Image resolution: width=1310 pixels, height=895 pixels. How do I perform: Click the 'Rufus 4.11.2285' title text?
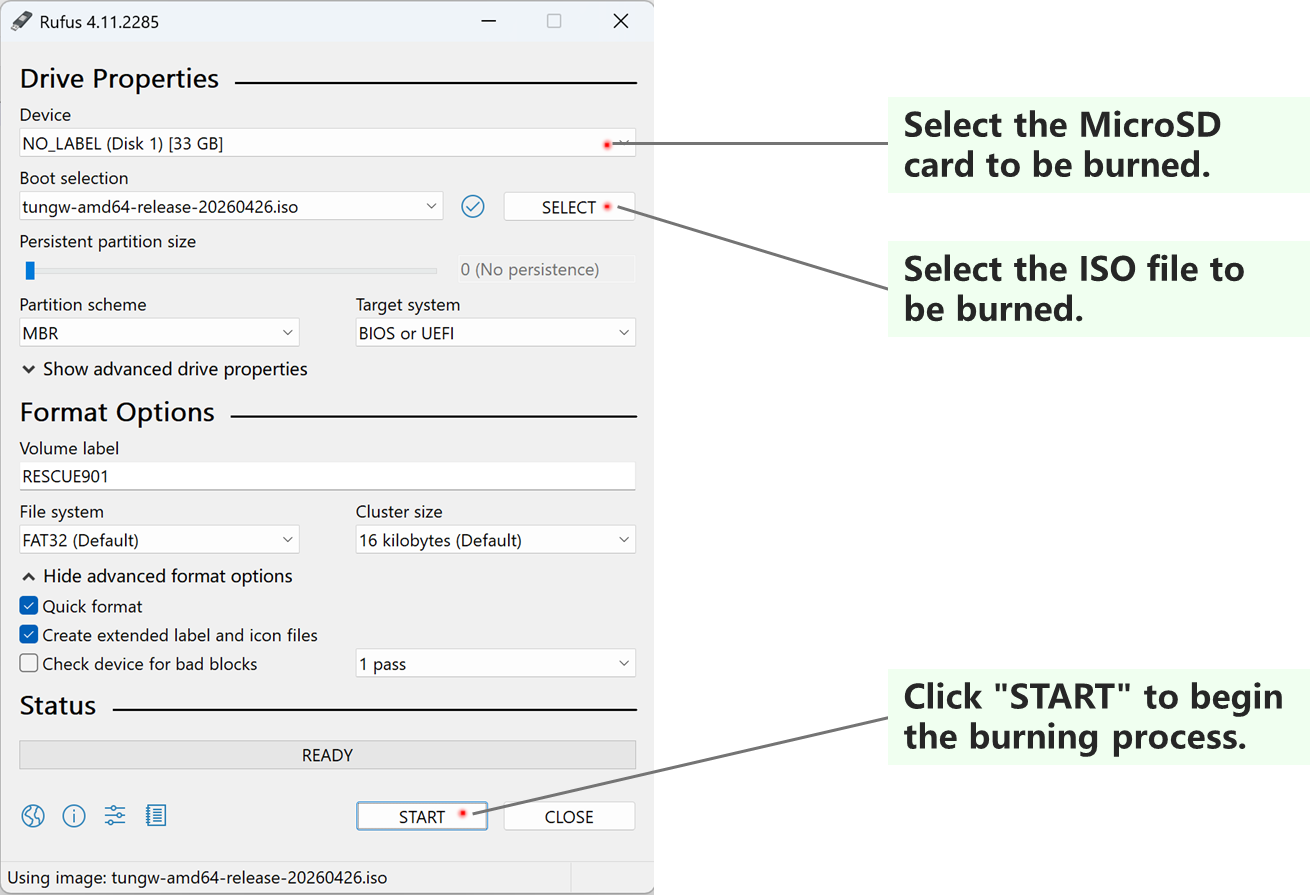(99, 21)
